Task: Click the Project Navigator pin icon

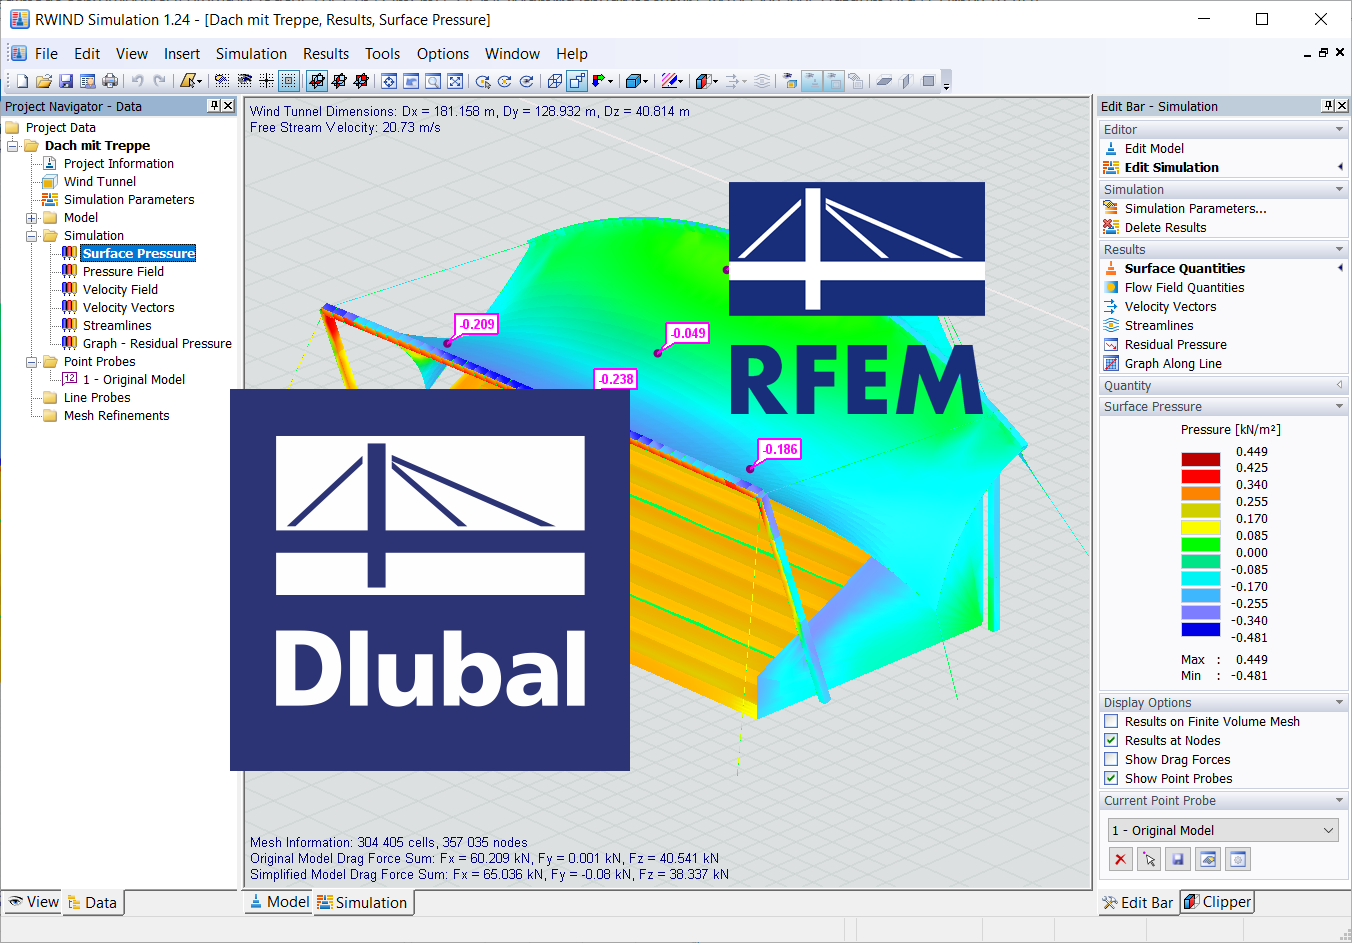Action: 214,106
